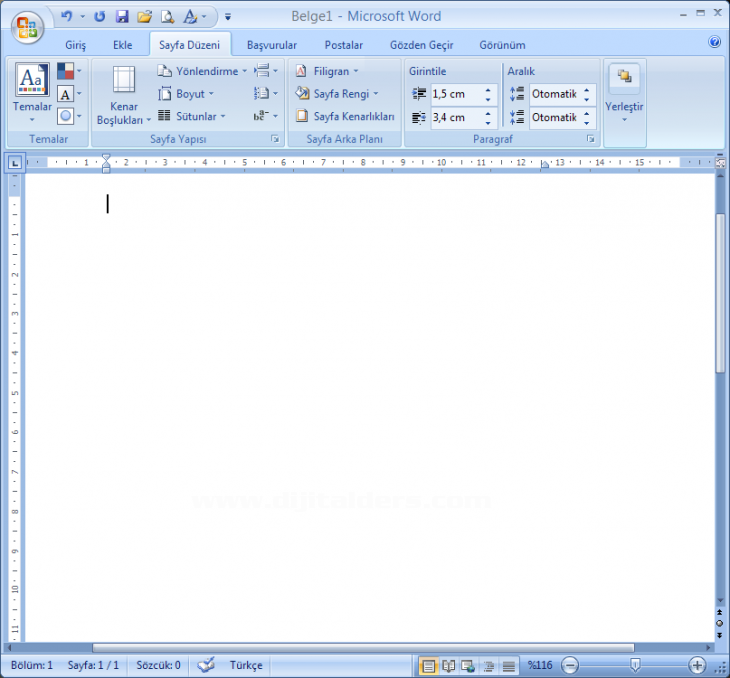Image resolution: width=730 pixels, height=678 pixels.
Task: Click the %116 zoom level
Action: [540, 665]
